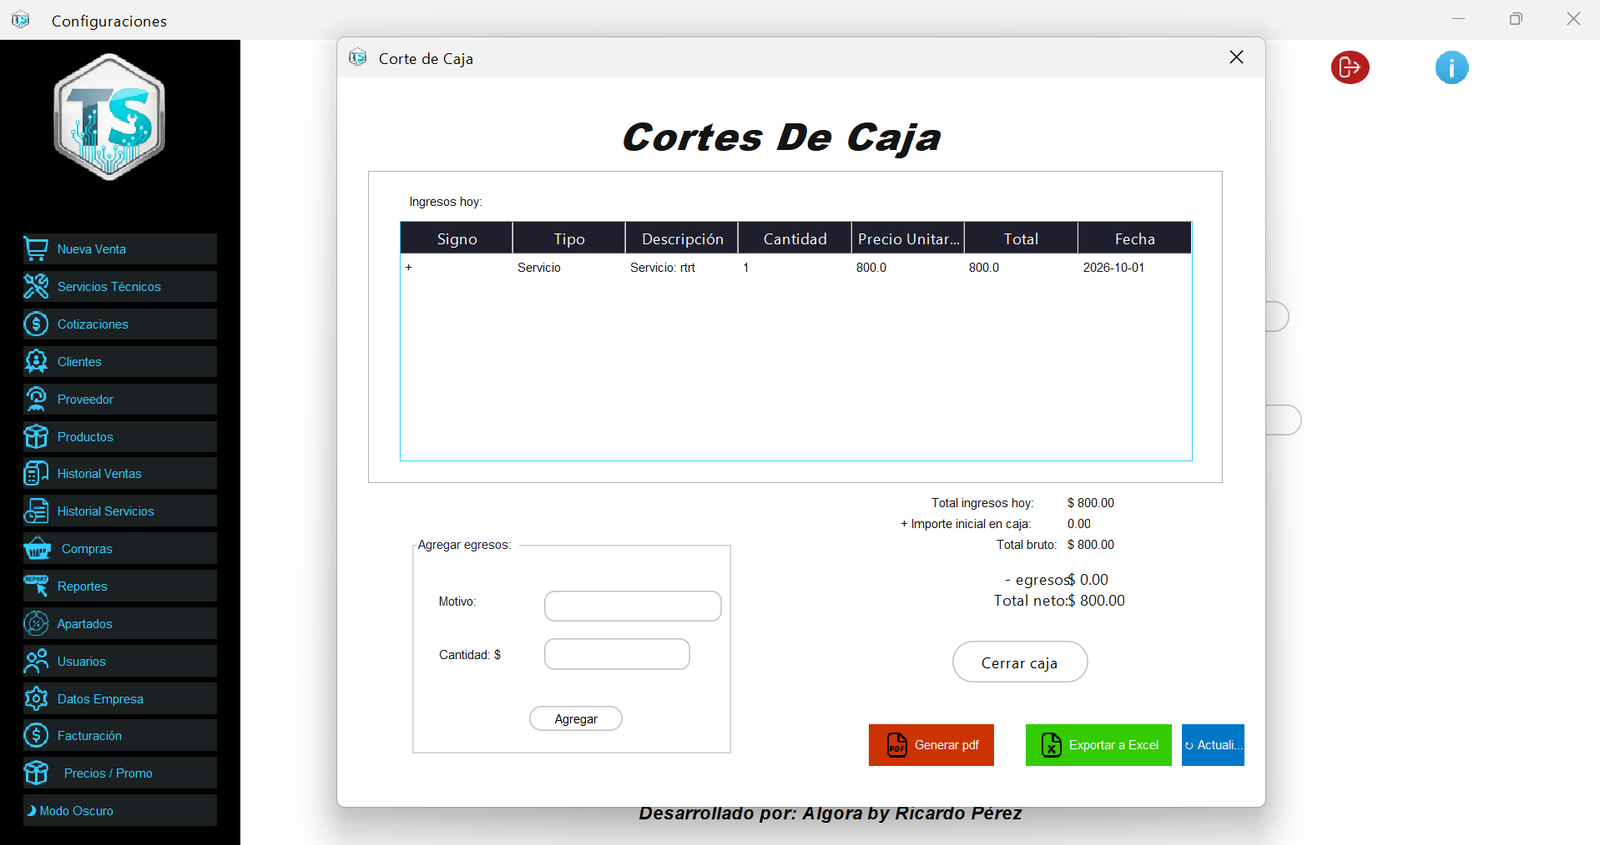The image size is (1600, 845).
Task: Click the Generar pdf button
Action: point(931,745)
